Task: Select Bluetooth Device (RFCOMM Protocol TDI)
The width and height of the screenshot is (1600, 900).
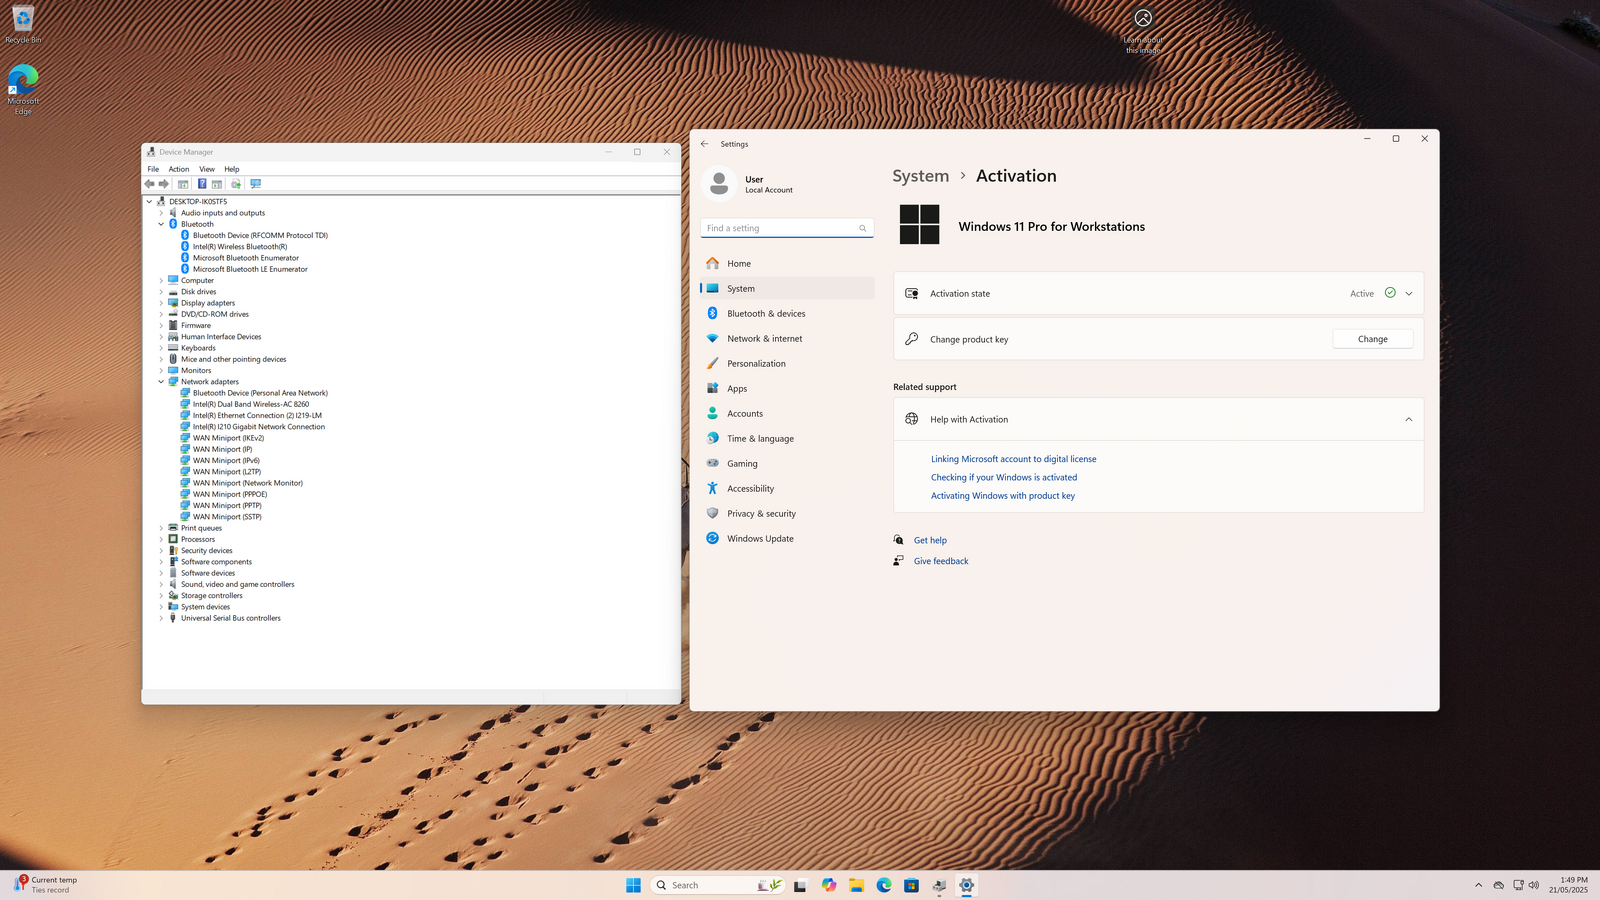Action: (260, 235)
